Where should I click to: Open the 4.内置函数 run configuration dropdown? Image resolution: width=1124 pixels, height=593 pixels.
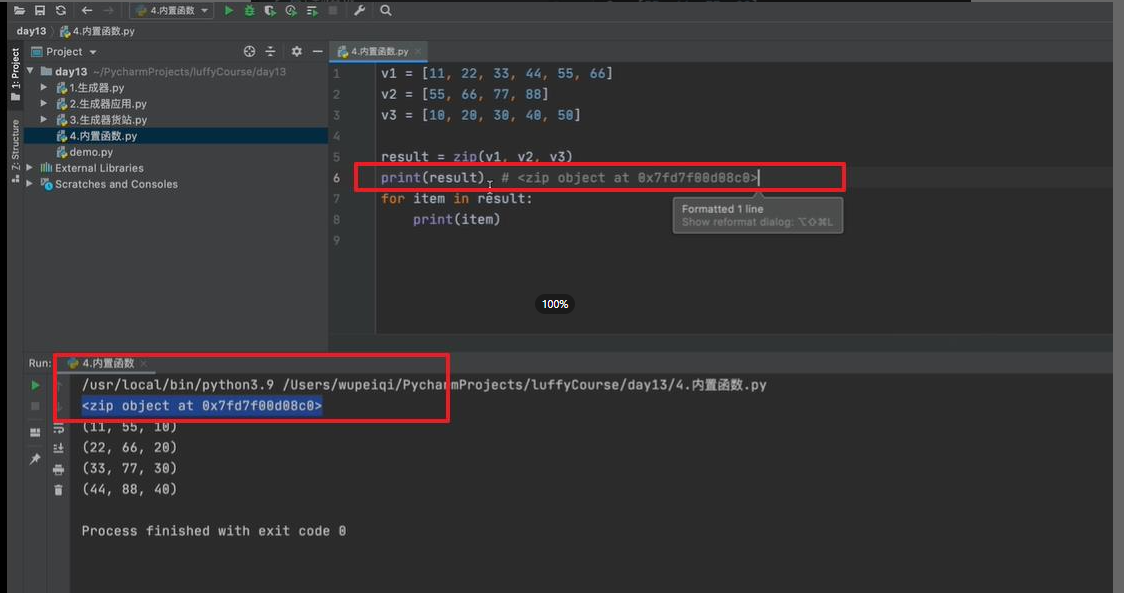click(x=171, y=10)
